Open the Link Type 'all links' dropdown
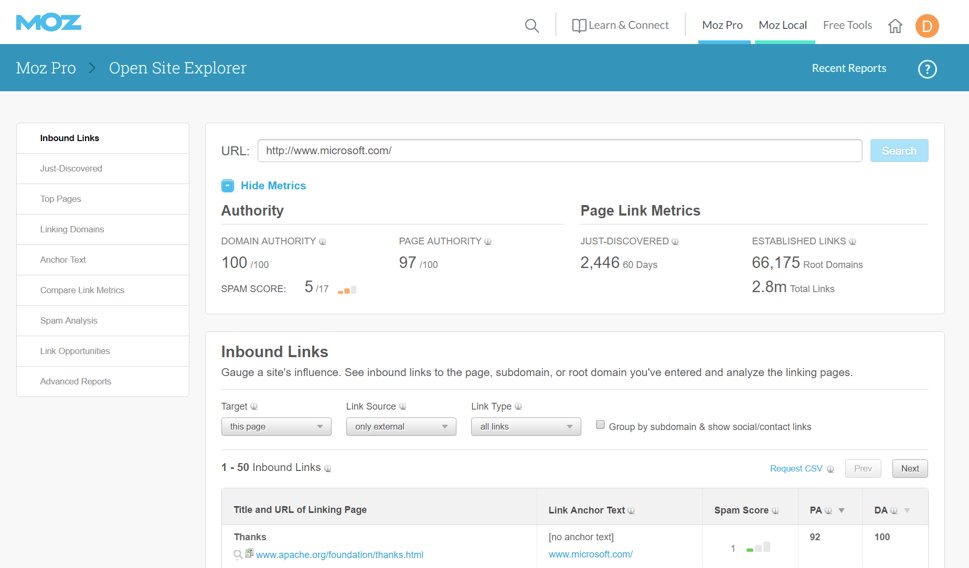 526,426
